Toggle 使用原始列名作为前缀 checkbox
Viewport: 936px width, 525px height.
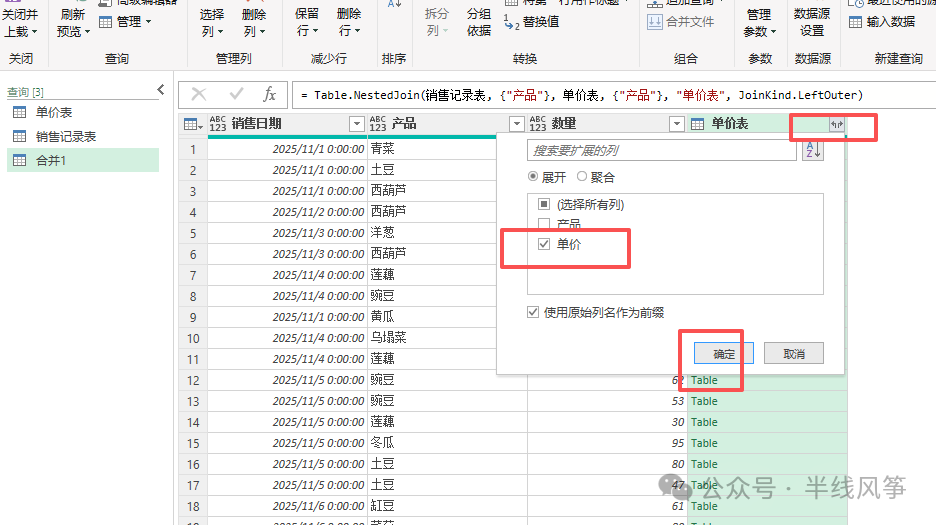[533, 312]
